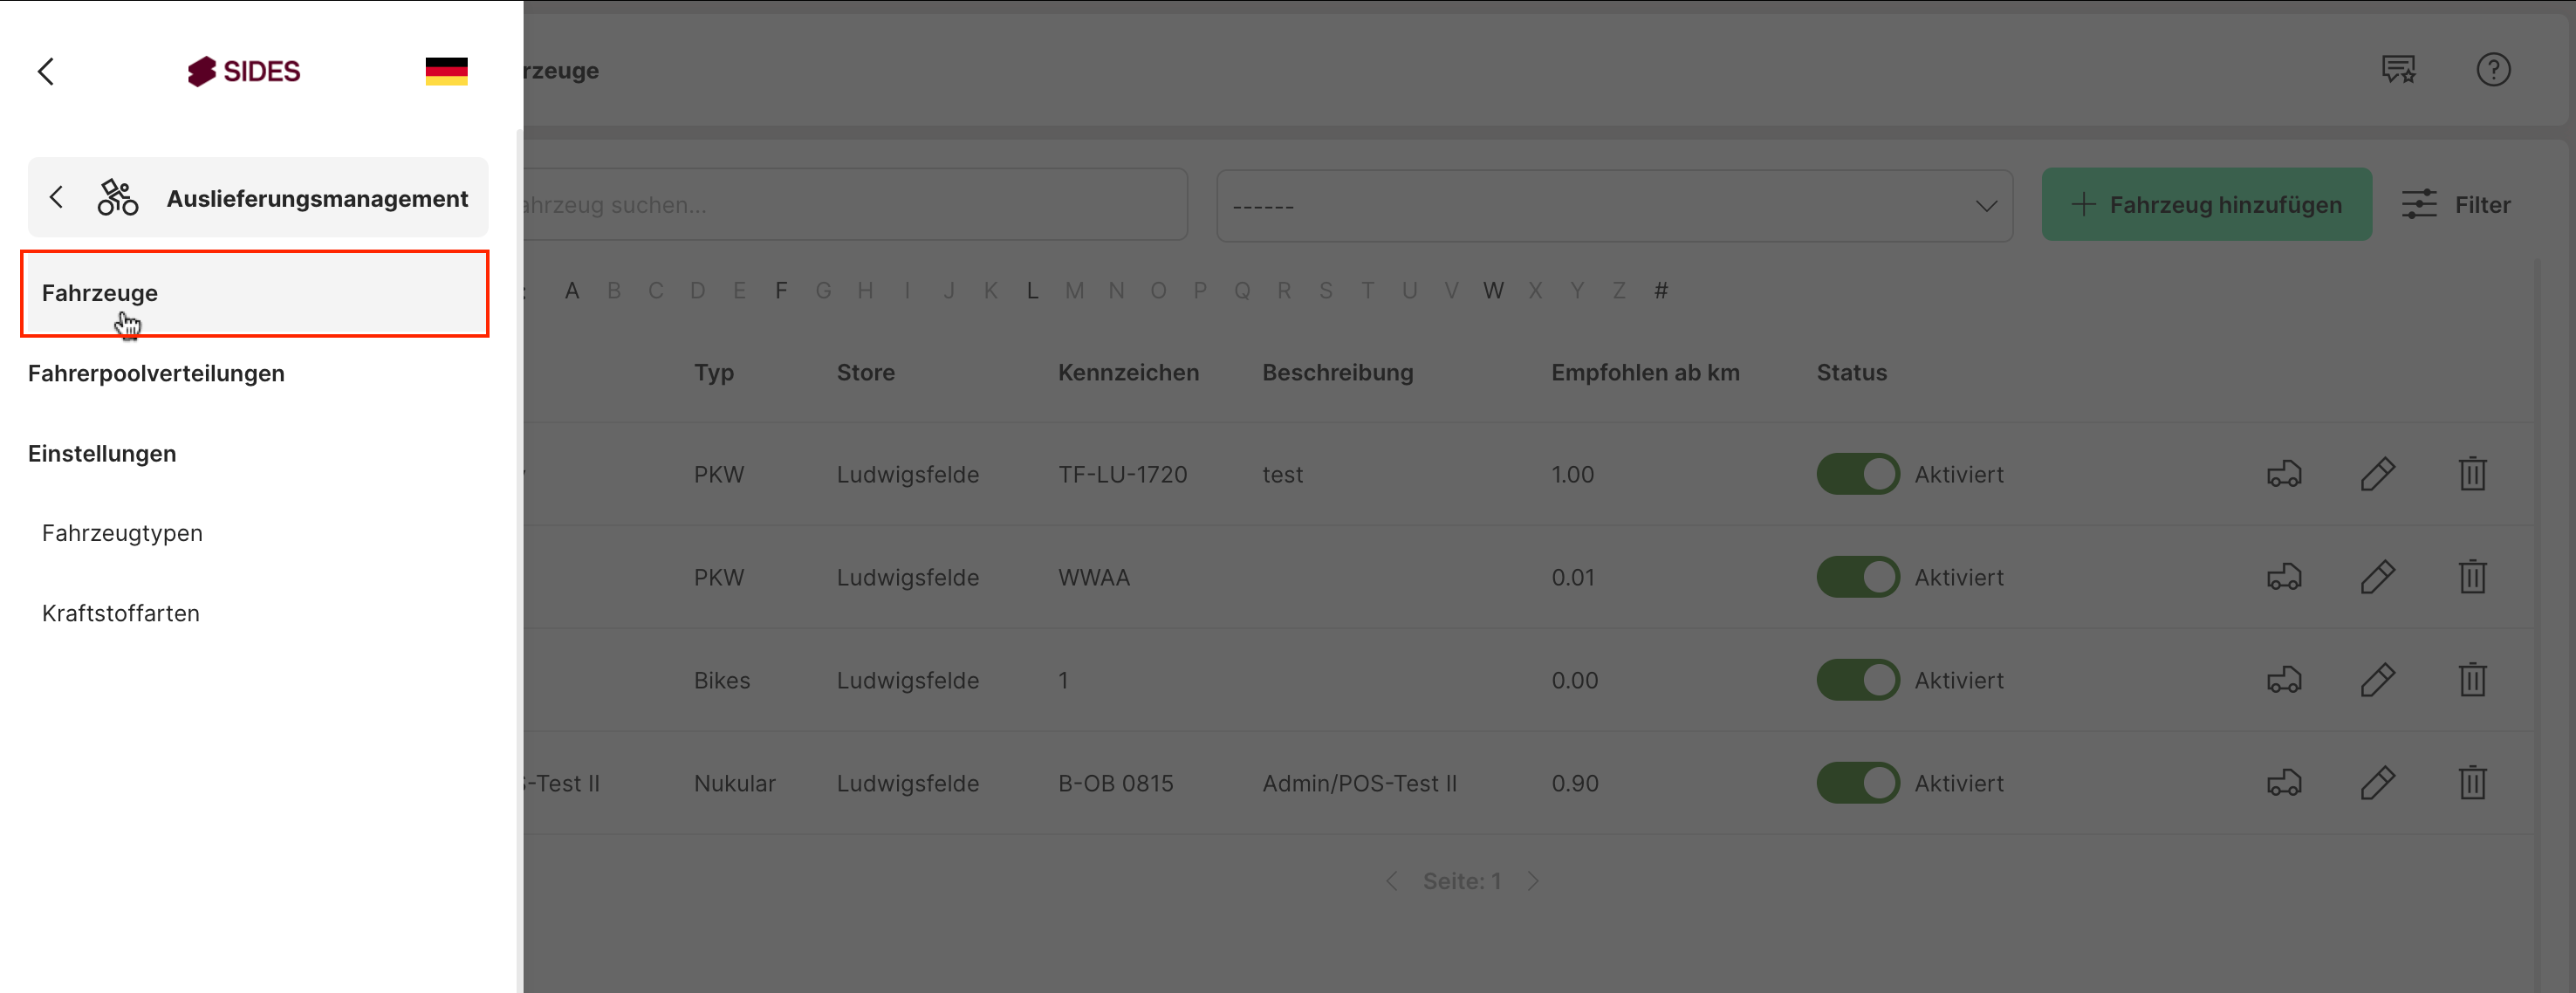The width and height of the screenshot is (2576, 993).
Task: Click the trash icon for B-OB 0815 vehicle
Action: click(2472, 783)
